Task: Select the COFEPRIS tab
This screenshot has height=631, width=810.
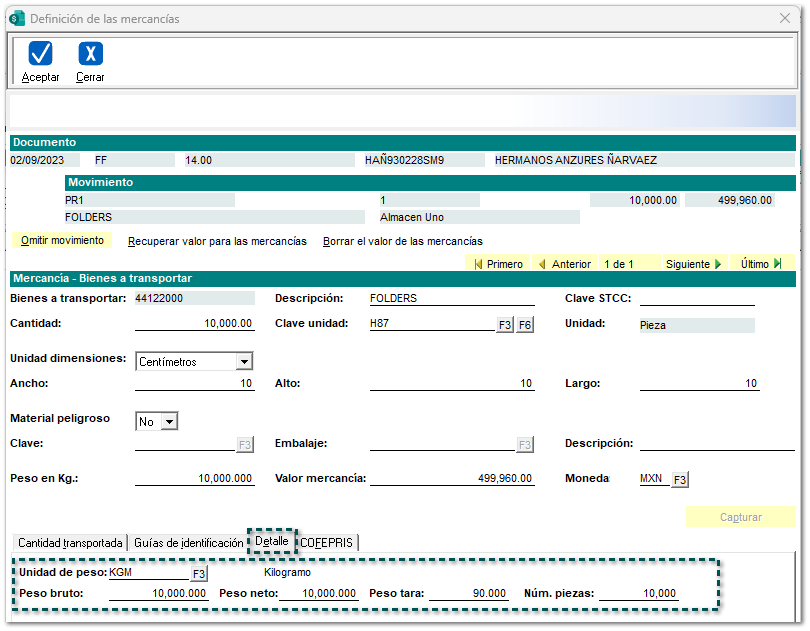Action: (328, 543)
